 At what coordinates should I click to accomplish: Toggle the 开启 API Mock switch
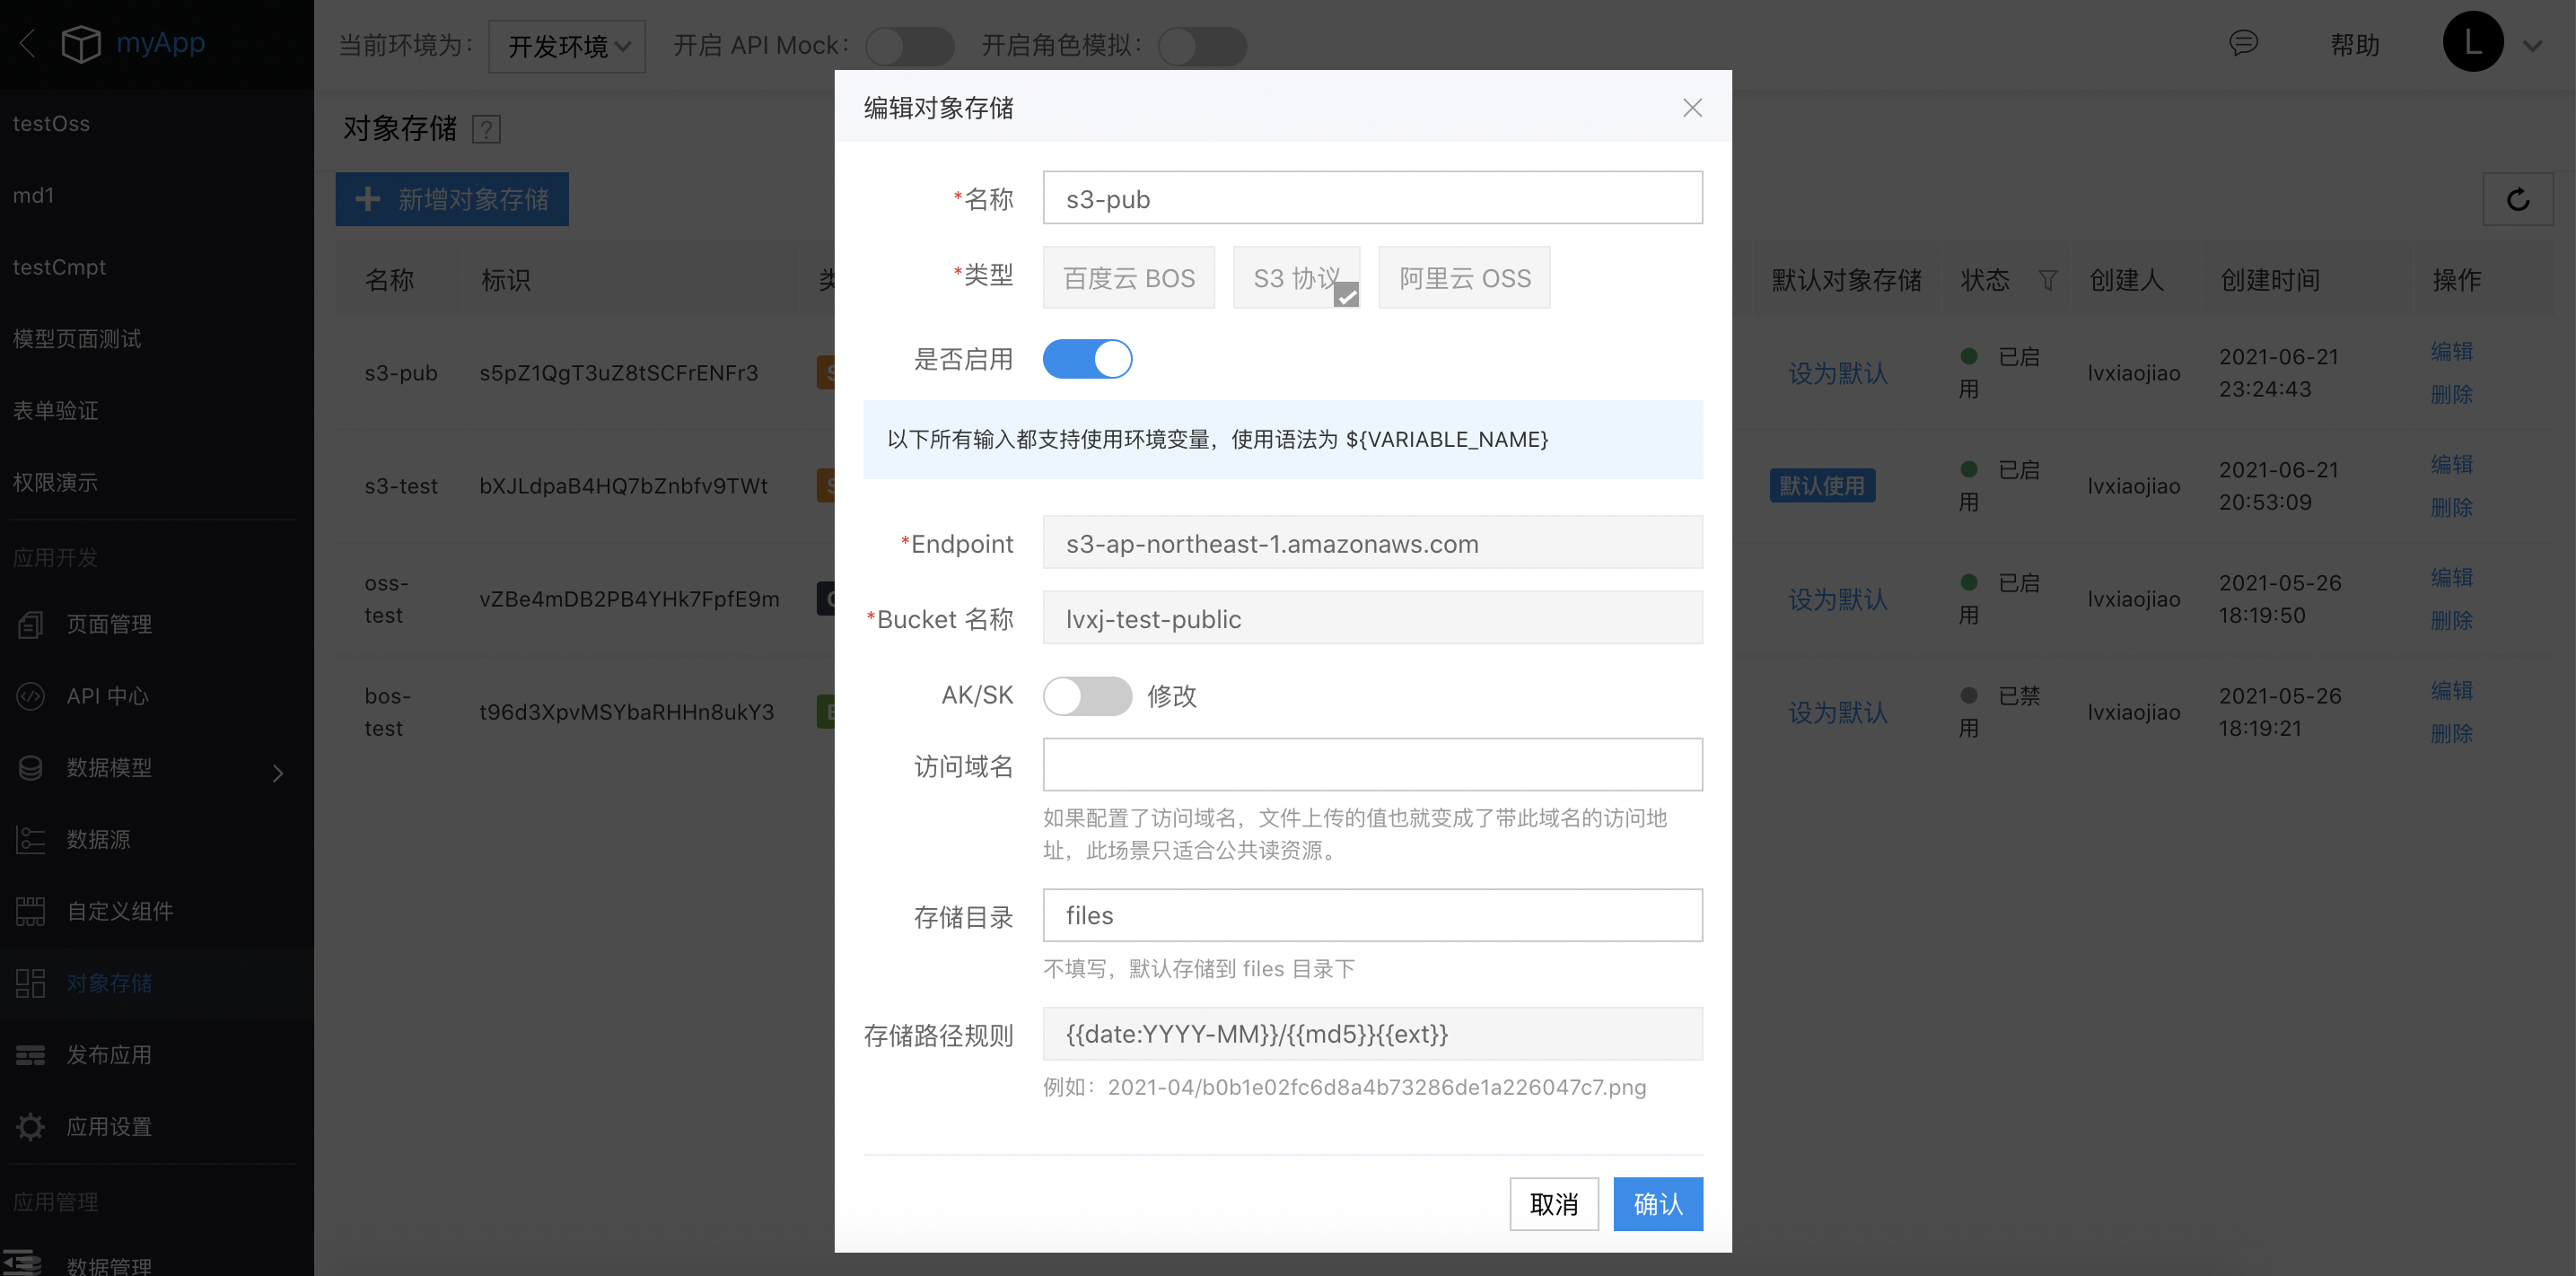(x=909, y=46)
